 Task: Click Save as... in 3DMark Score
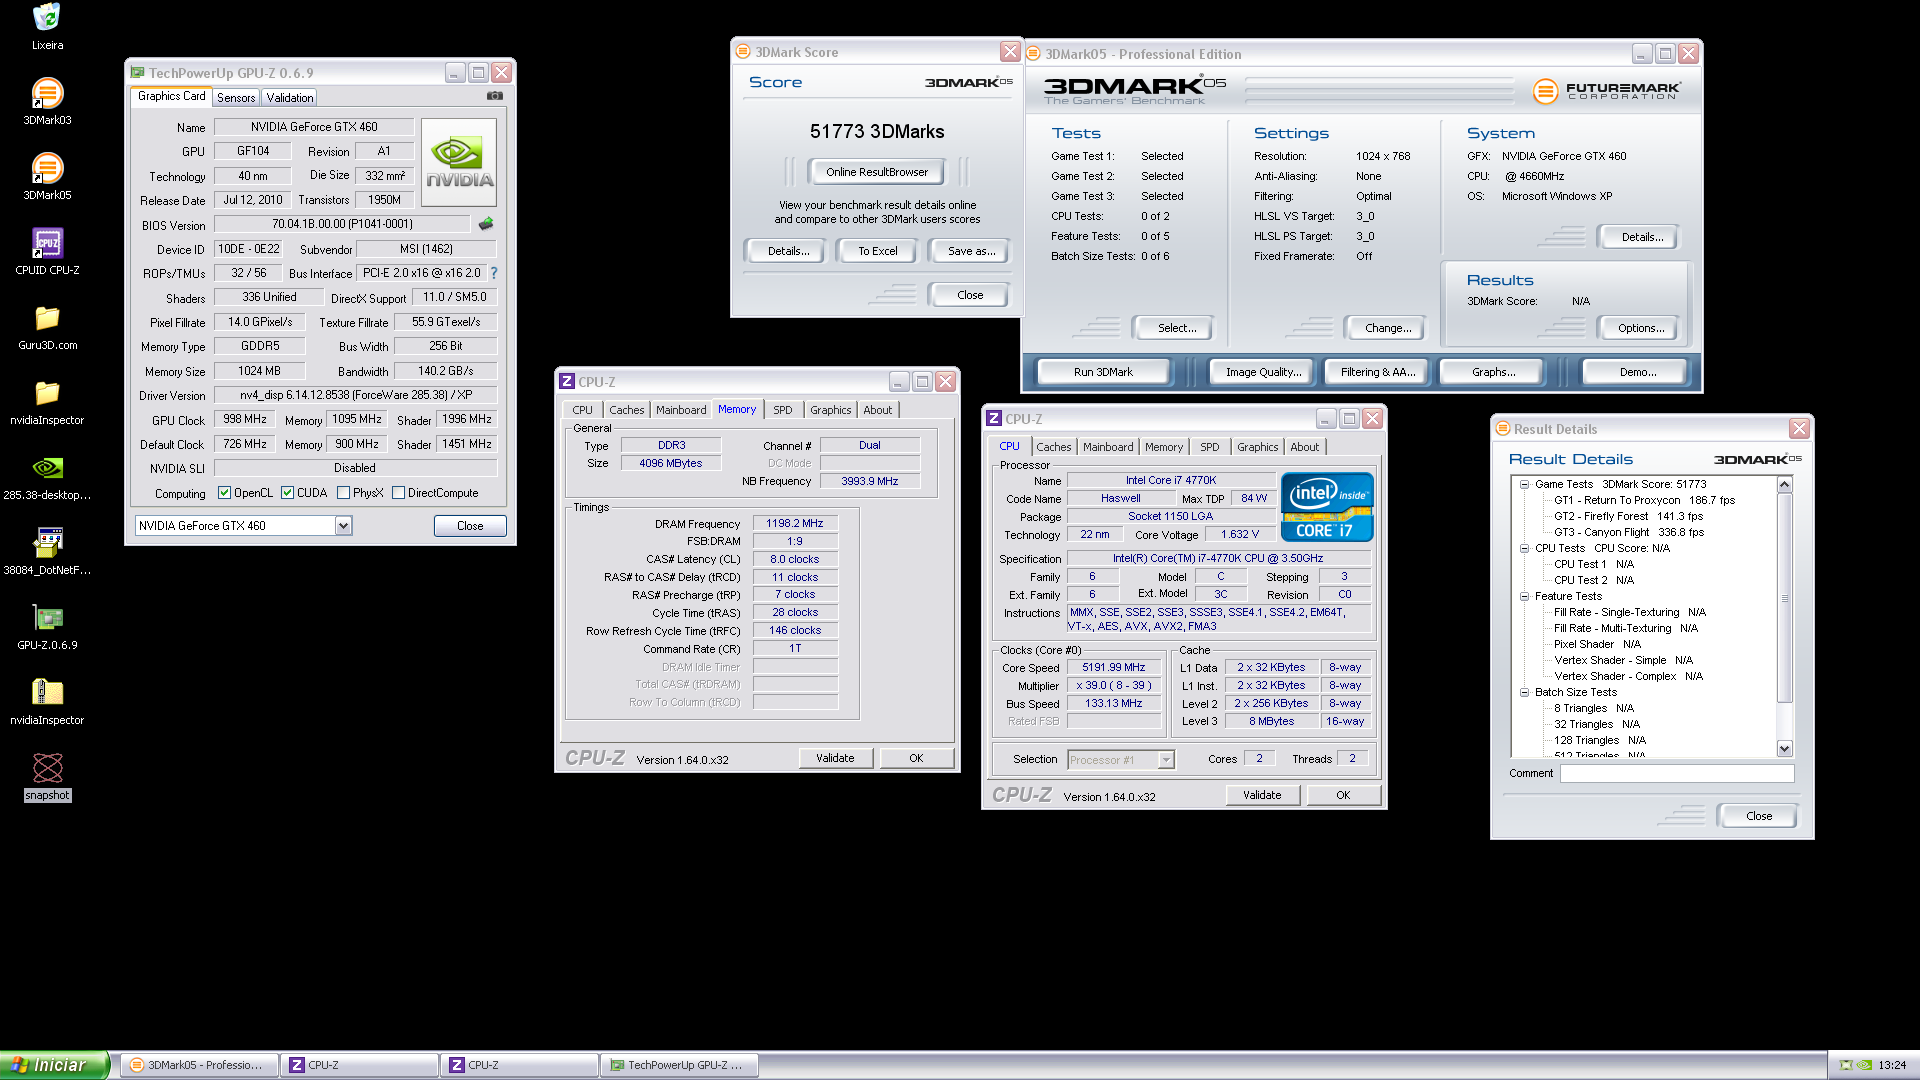972,251
